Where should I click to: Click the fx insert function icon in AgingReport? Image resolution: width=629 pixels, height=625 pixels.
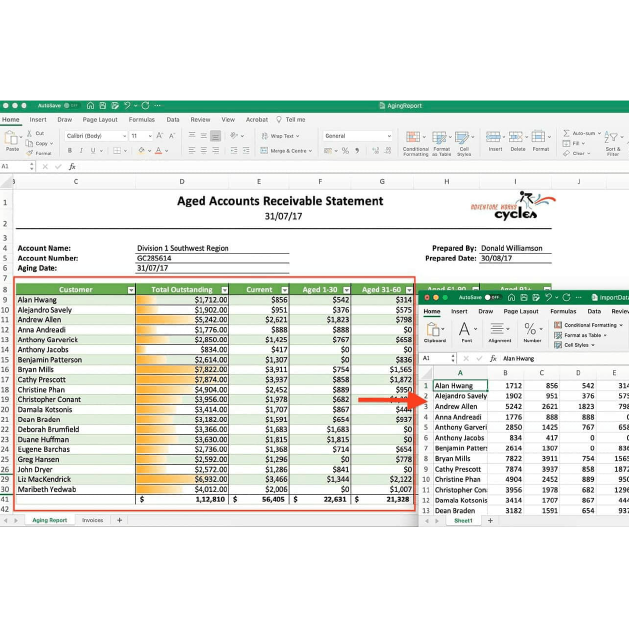pos(72,166)
